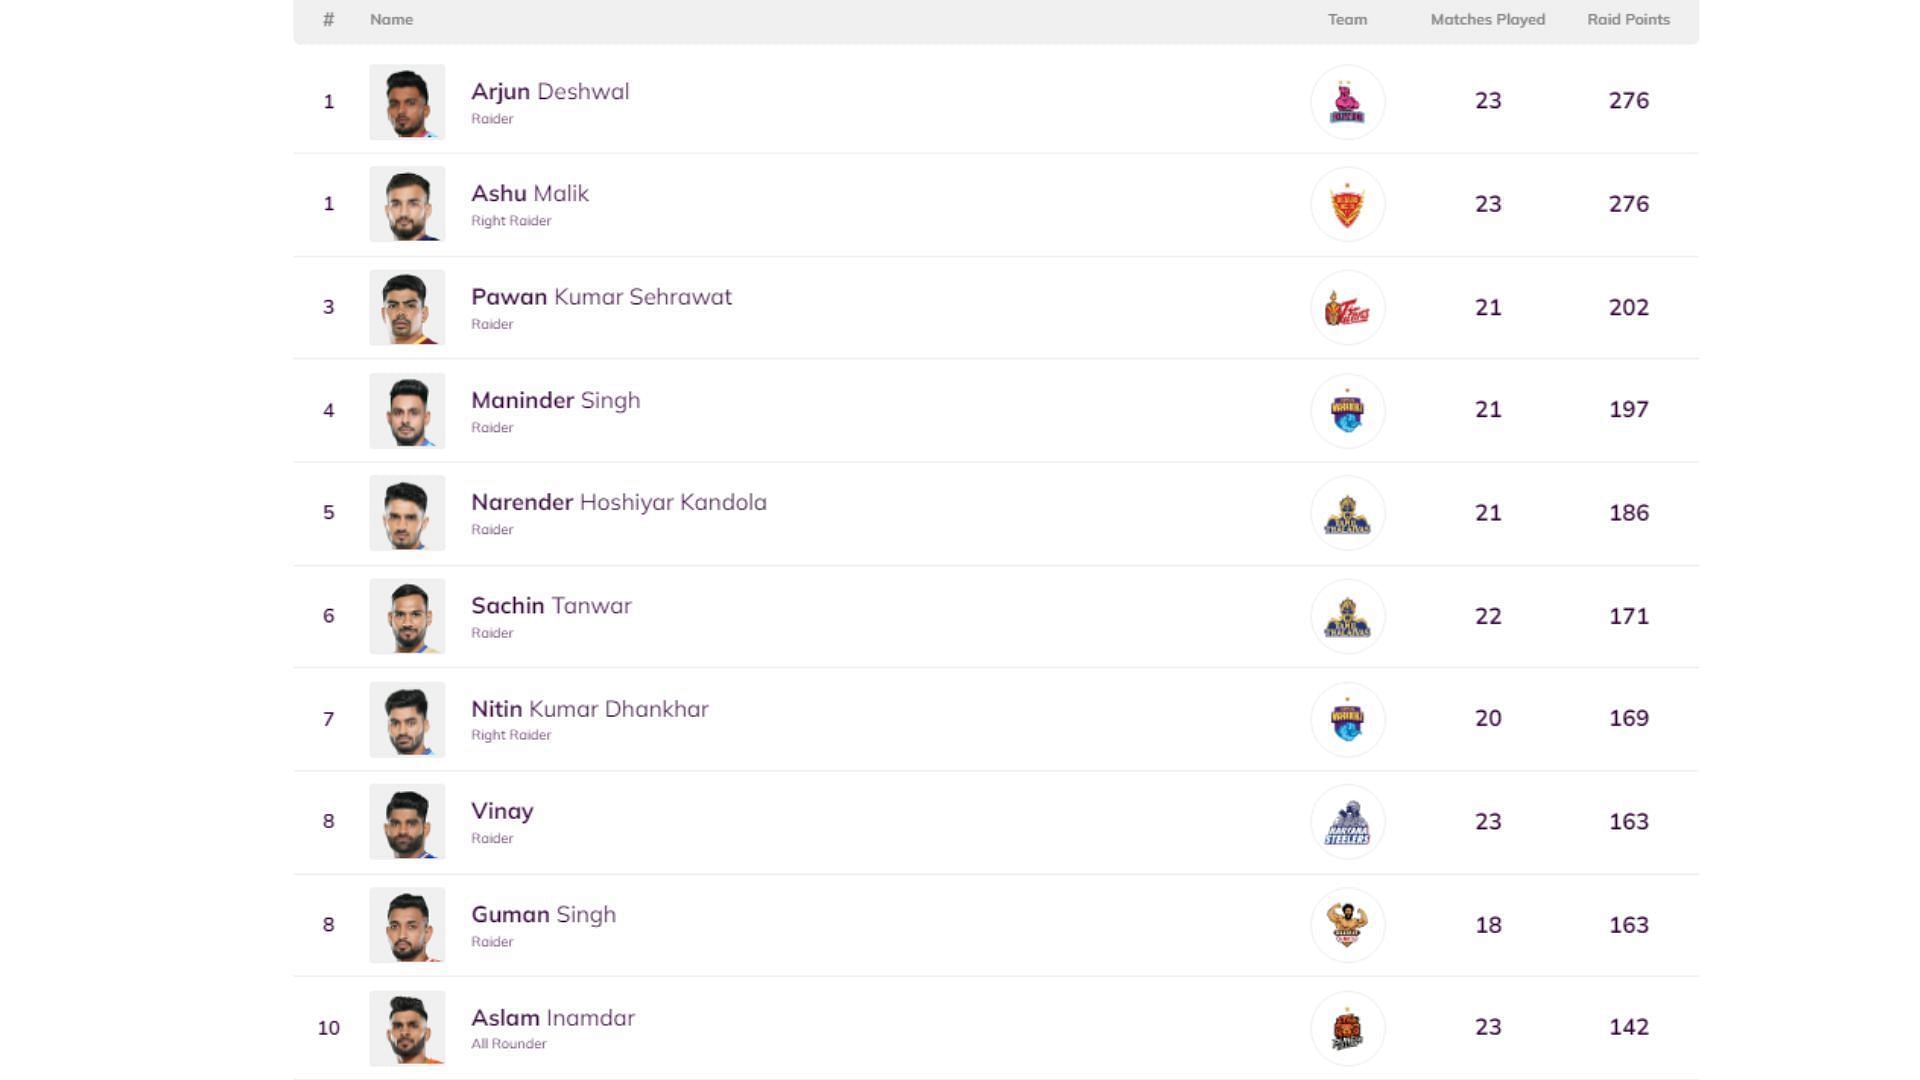Image resolution: width=1920 pixels, height=1080 pixels.
Task: Click Aslam Inamdar's team logo icon
Action: tap(1347, 1029)
